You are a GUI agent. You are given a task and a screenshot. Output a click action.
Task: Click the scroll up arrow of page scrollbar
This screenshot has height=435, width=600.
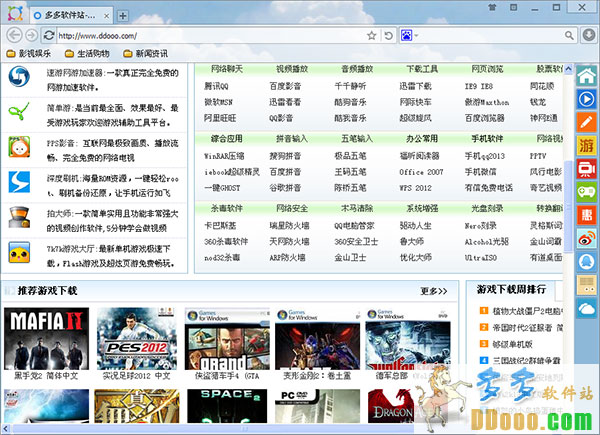pos(568,69)
